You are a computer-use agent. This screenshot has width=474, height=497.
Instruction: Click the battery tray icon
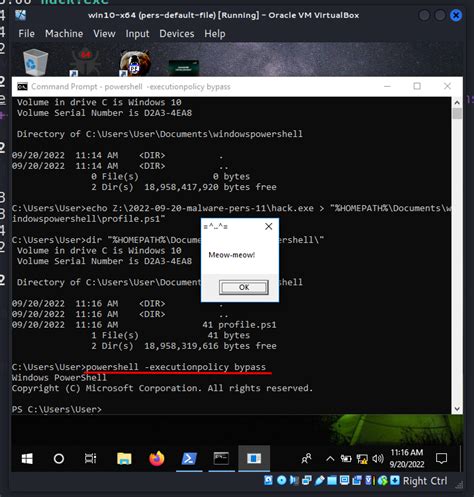point(346,459)
